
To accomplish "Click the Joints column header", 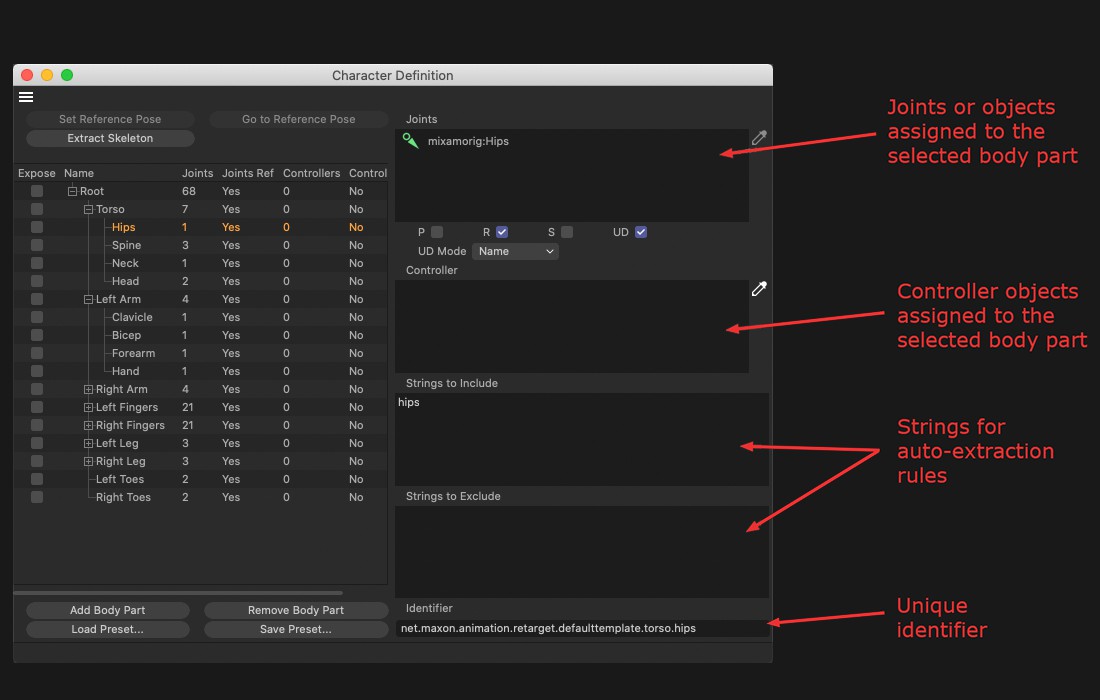I will (197, 173).
